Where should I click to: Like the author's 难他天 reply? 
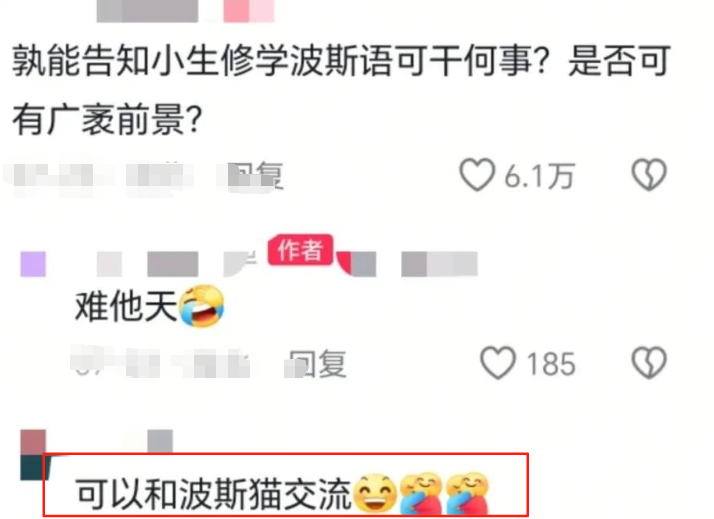coord(498,363)
